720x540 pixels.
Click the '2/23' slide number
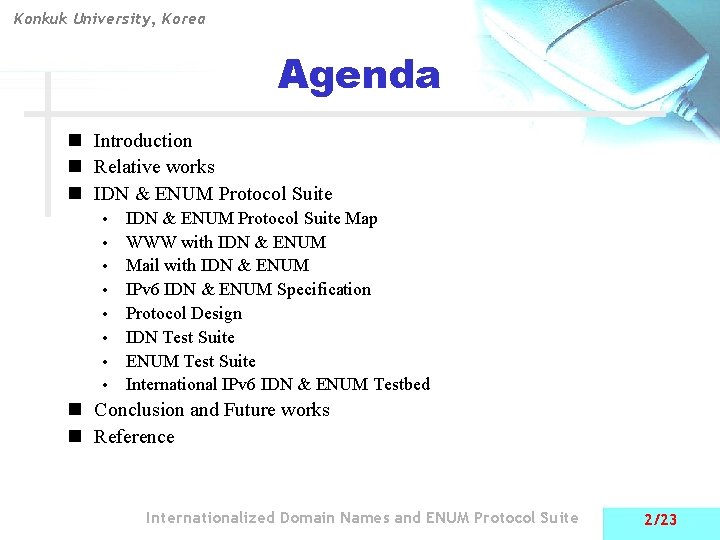660,520
